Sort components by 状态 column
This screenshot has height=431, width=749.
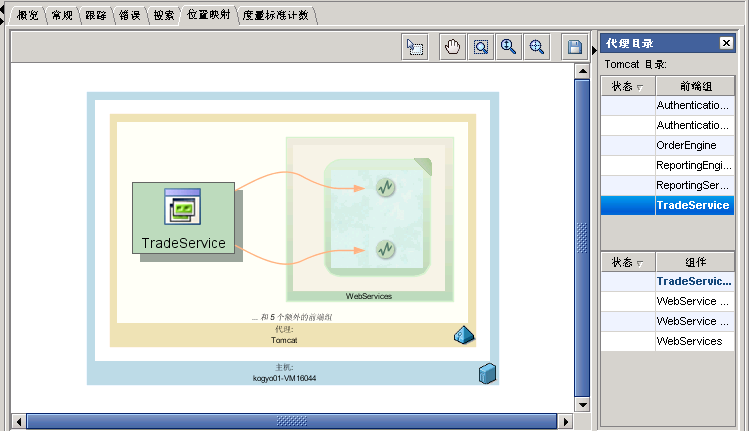click(628, 262)
